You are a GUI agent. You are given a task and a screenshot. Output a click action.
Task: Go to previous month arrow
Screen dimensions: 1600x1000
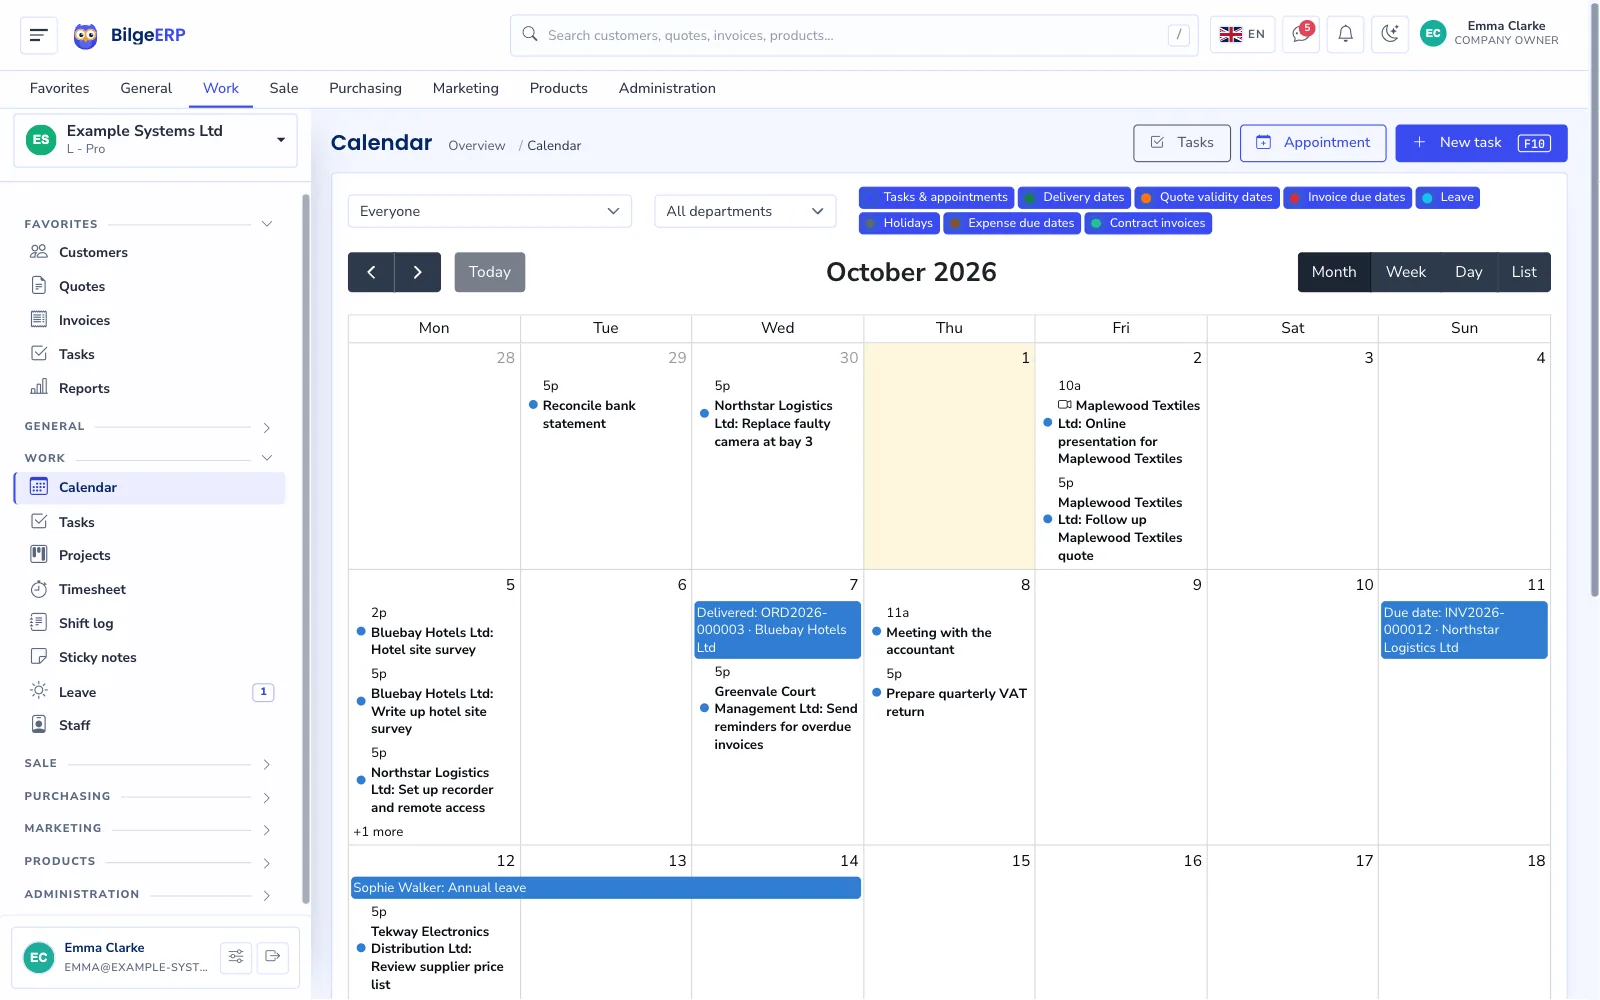(x=371, y=272)
